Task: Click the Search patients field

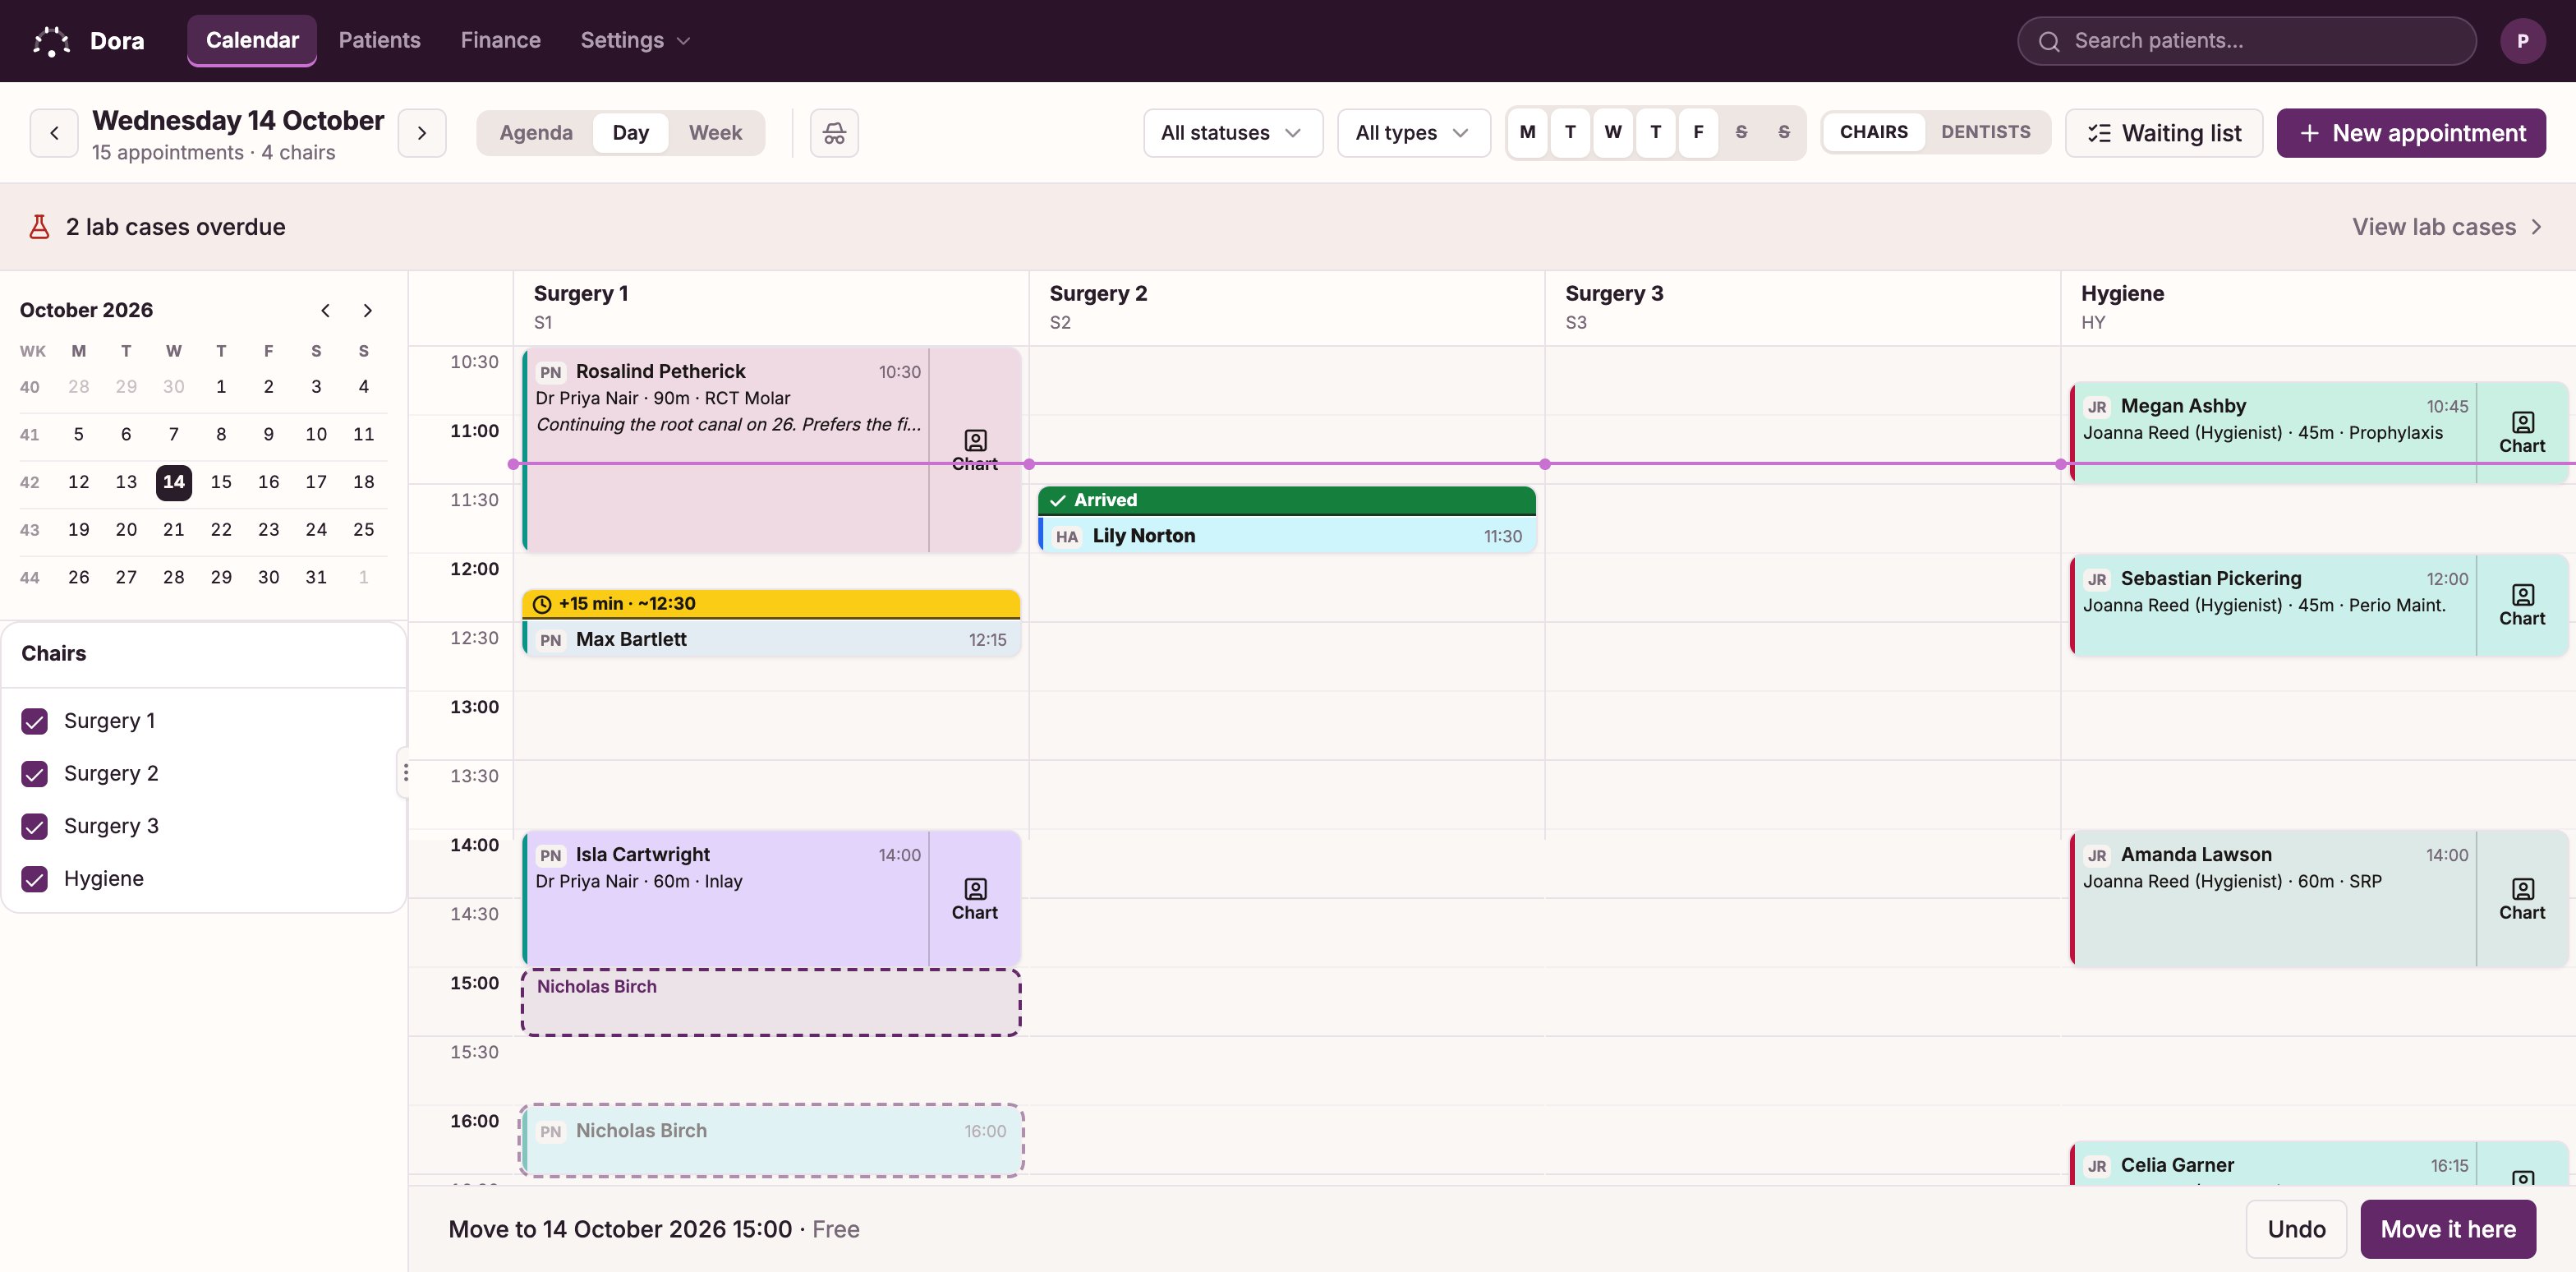Action: 2247,41
